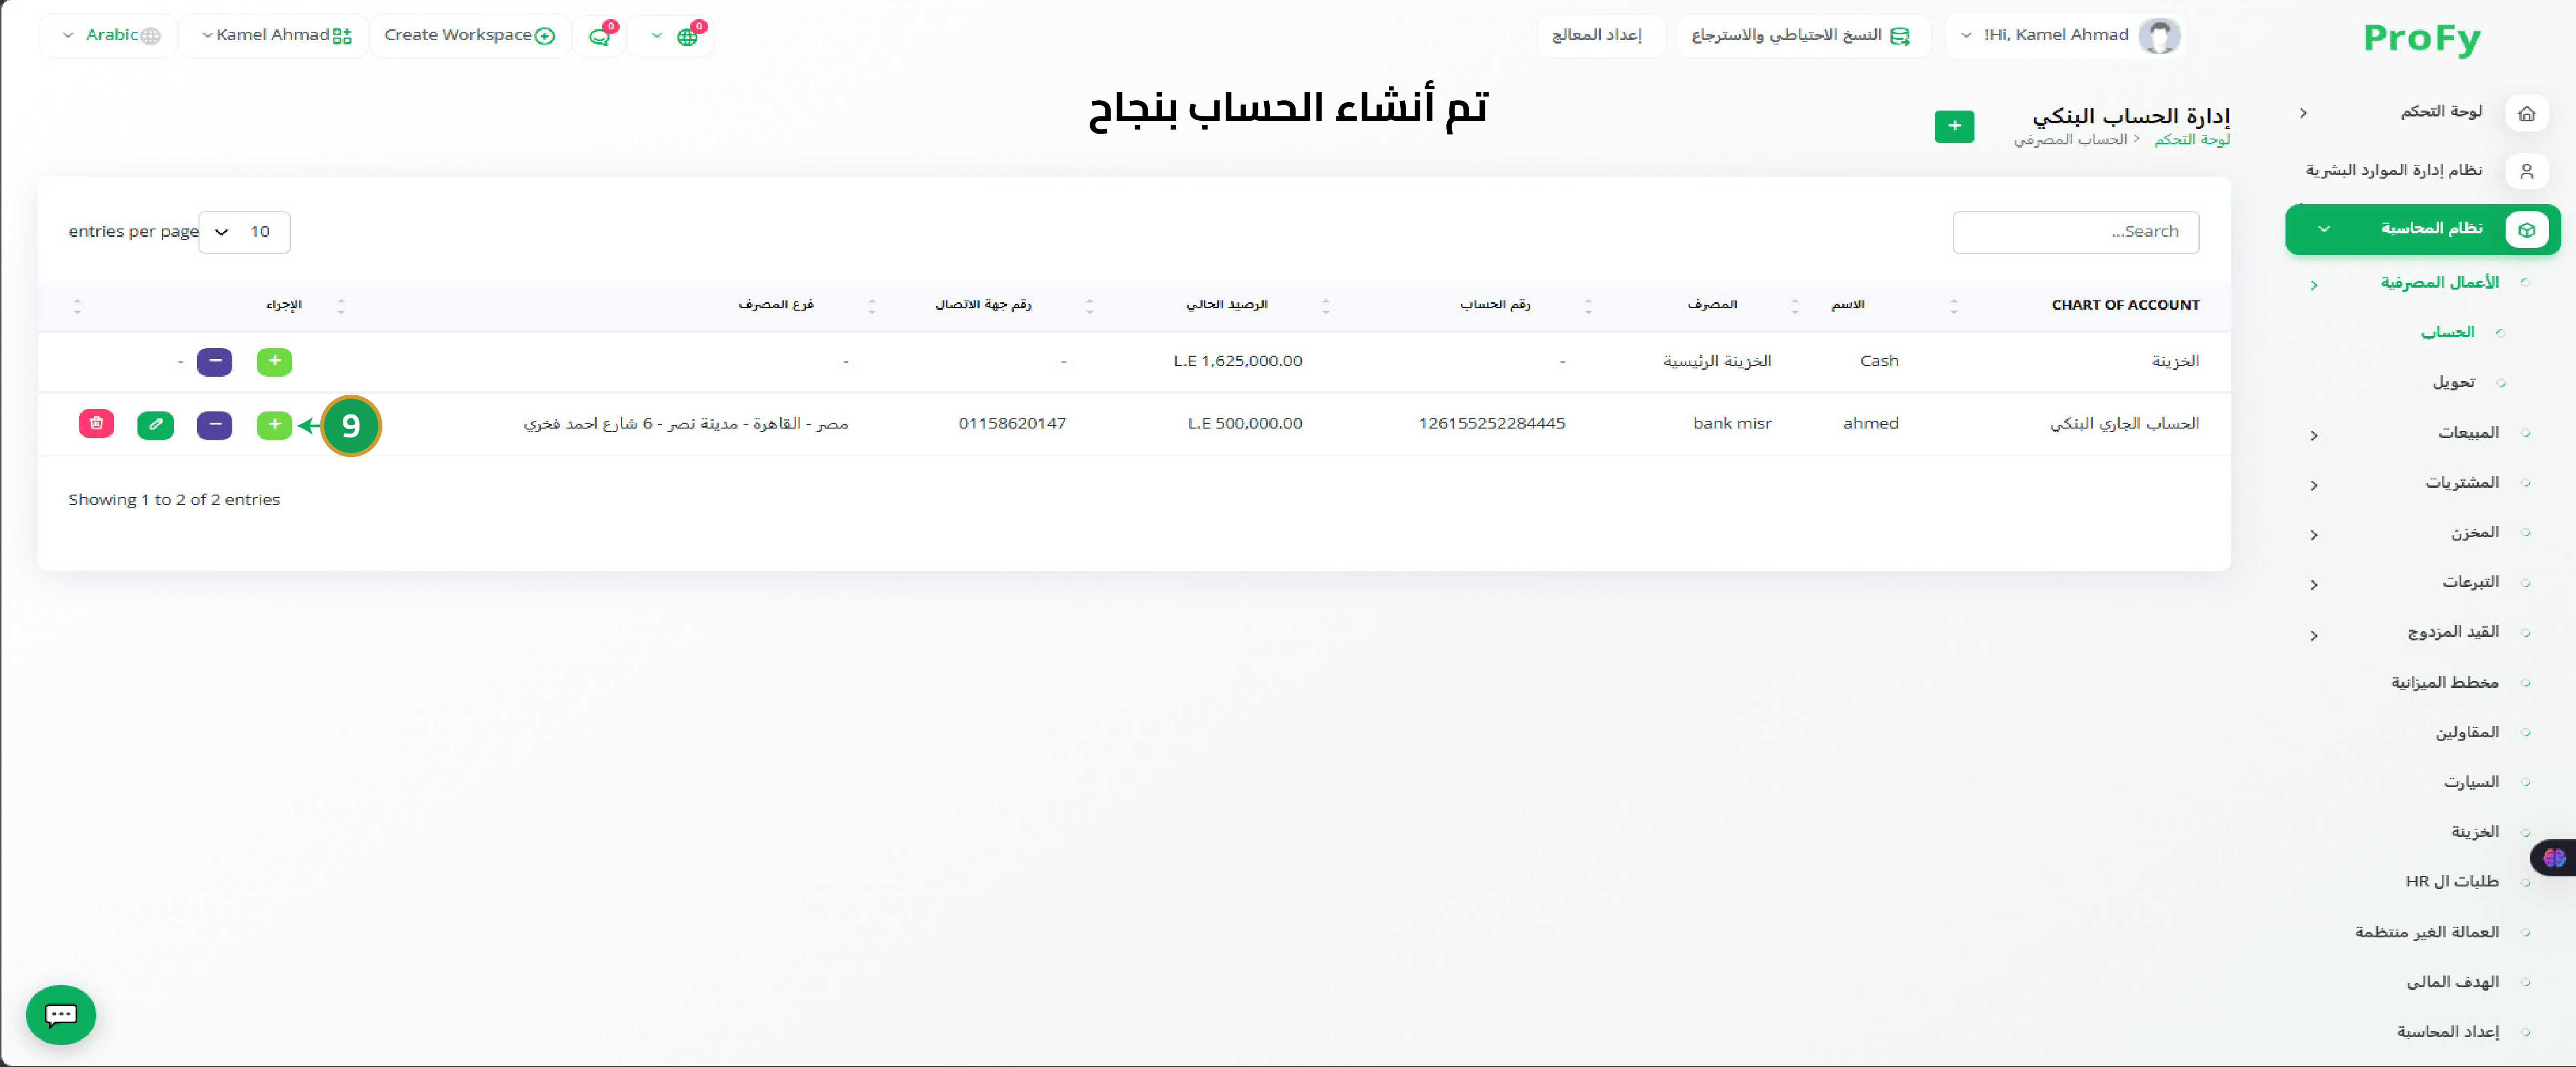Image resolution: width=2576 pixels, height=1067 pixels.
Task: Expand the القيد المزدوج sidebar submenu
Action: 2314,635
